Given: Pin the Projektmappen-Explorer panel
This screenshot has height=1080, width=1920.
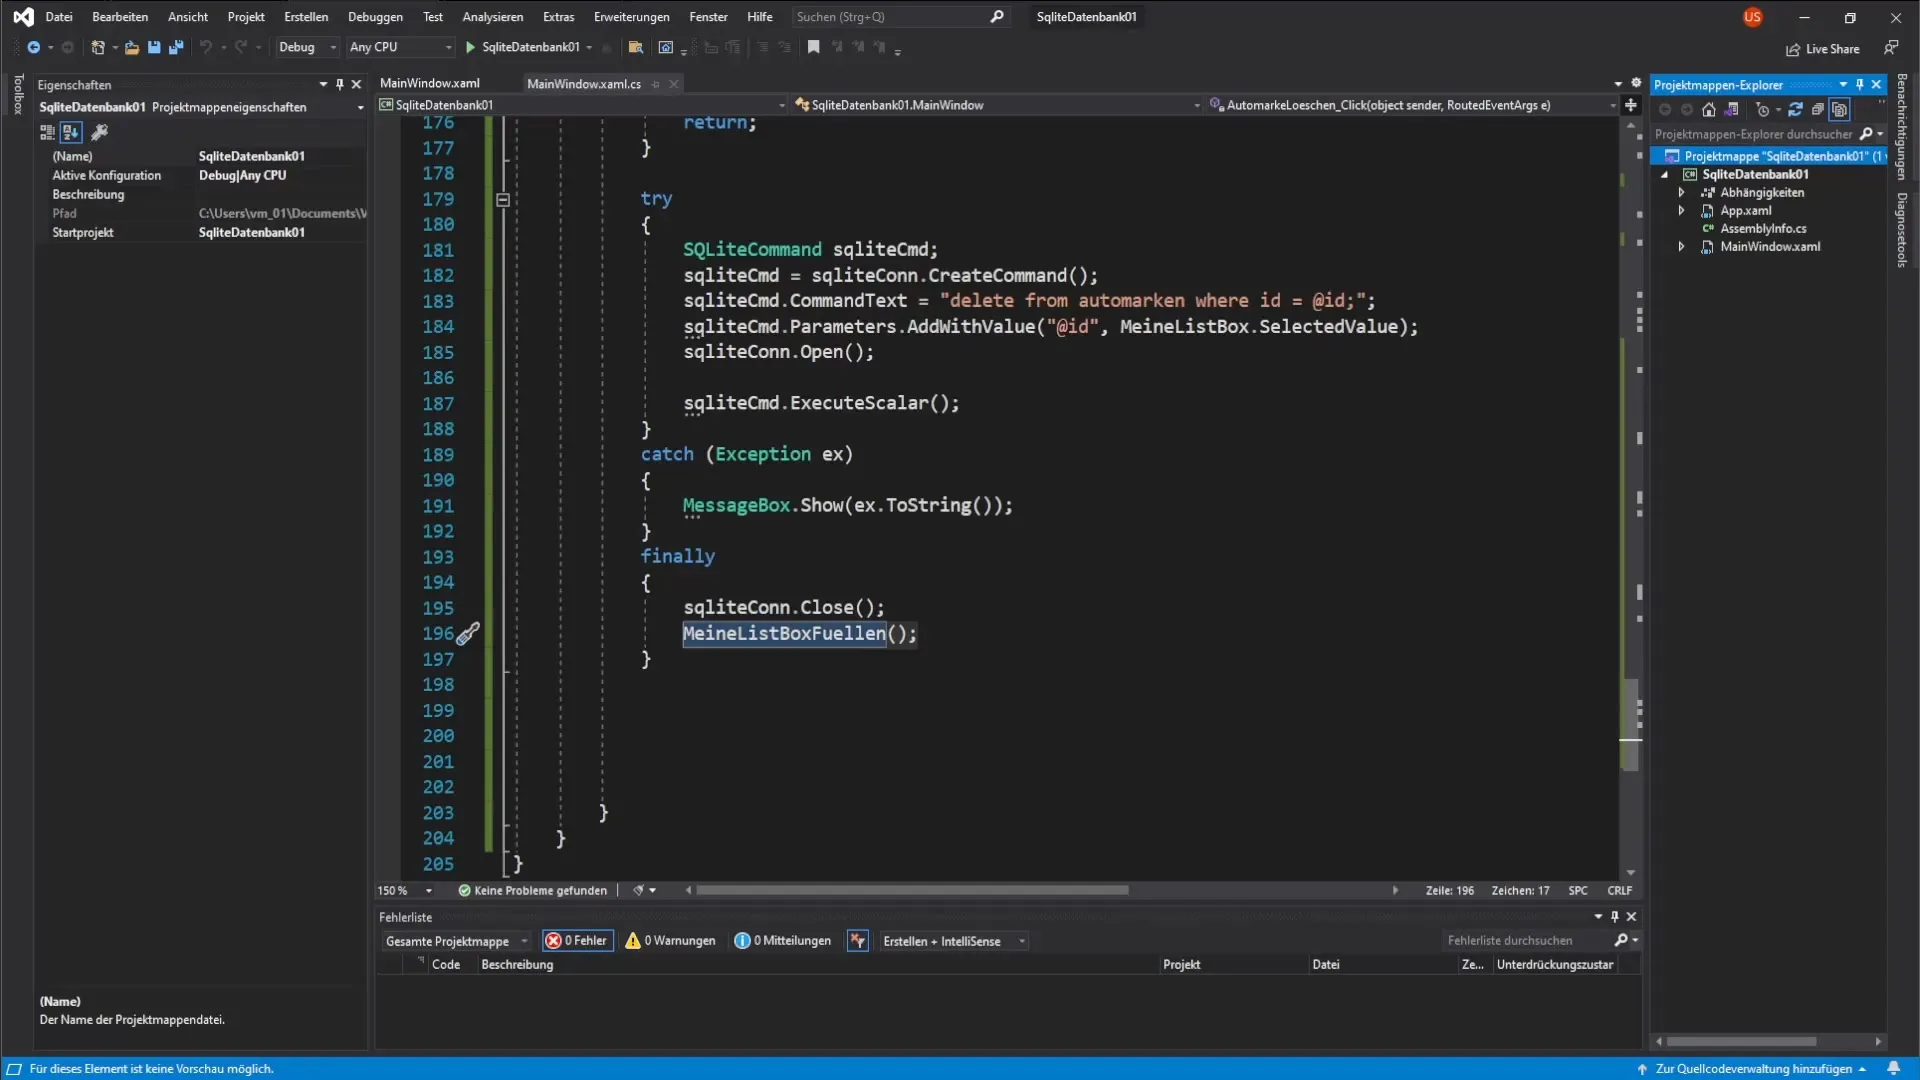Looking at the screenshot, I should click(x=1860, y=85).
